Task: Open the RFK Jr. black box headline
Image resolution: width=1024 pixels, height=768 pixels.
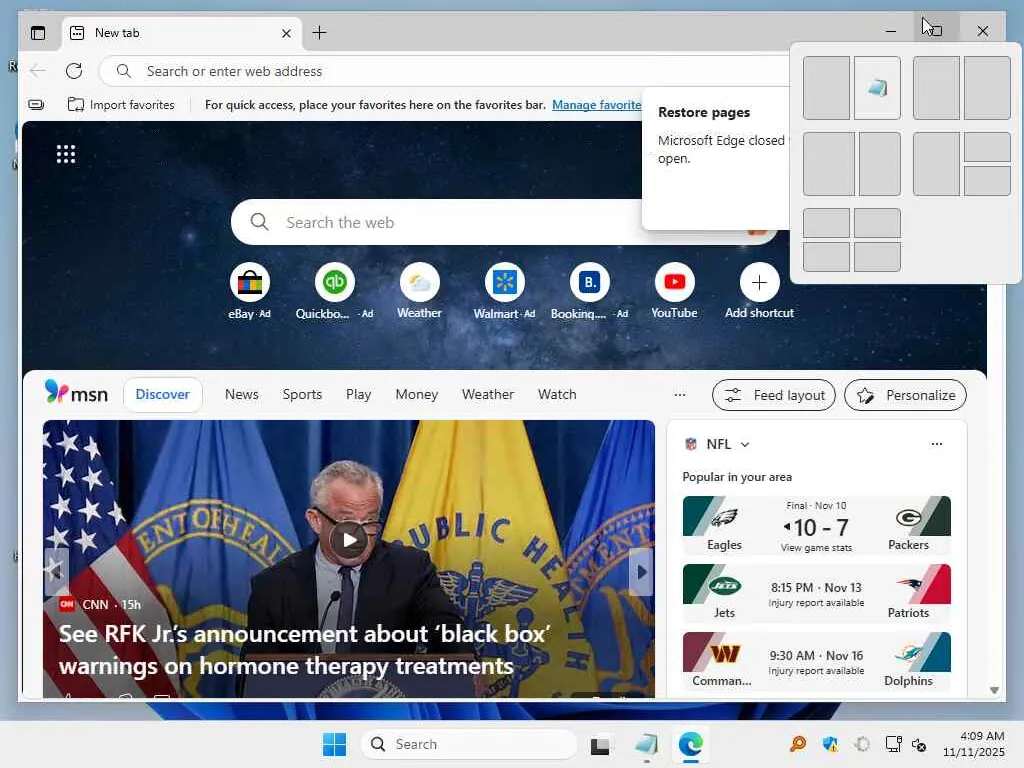Action: pyautogui.click(x=304, y=650)
